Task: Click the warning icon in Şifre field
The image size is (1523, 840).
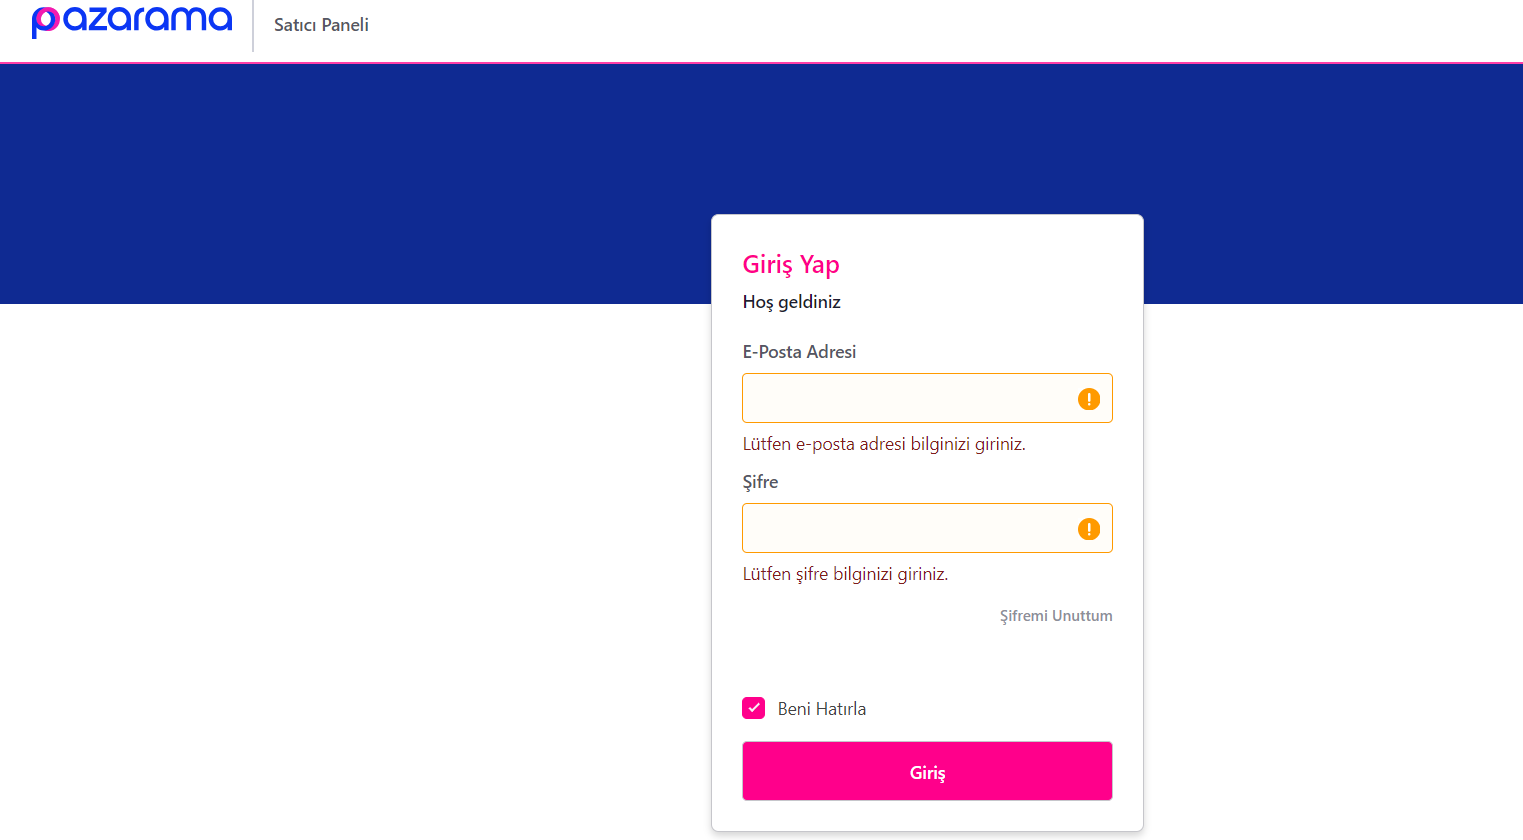Action: tap(1089, 529)
